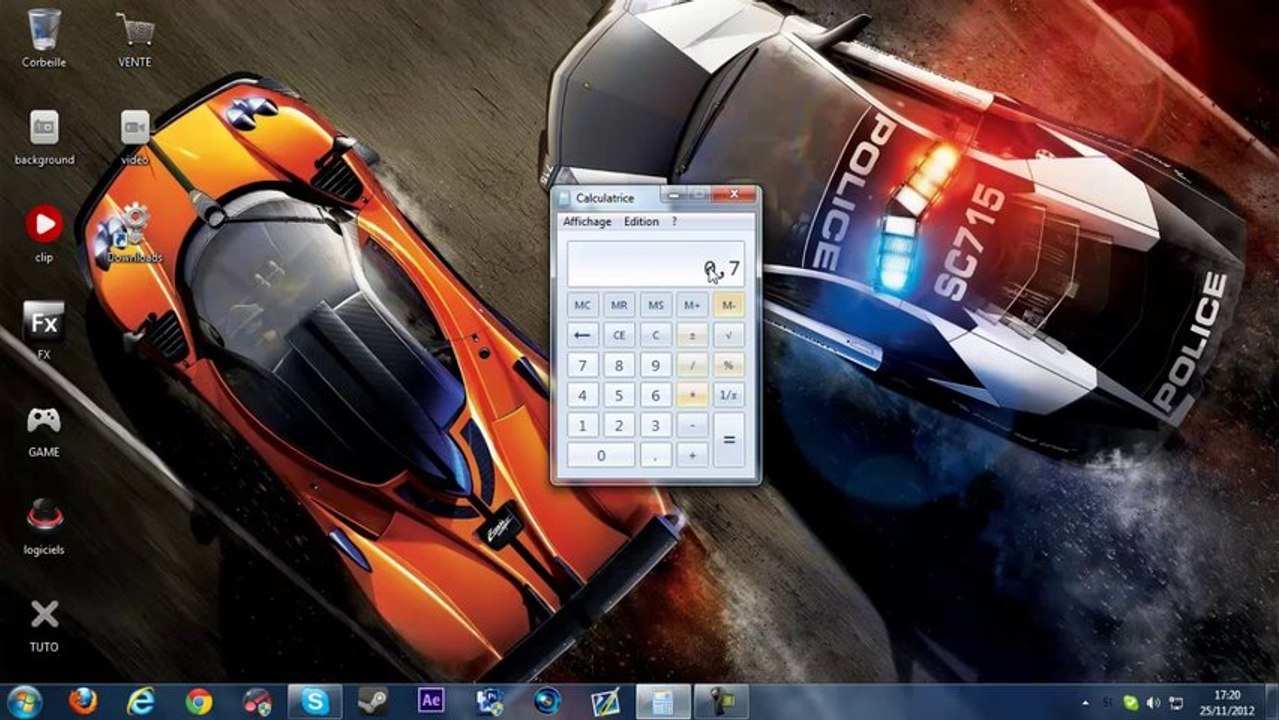Click digit 8 on calculator
The width and height of the screenshot is (1279, 720).
[619, 365]
